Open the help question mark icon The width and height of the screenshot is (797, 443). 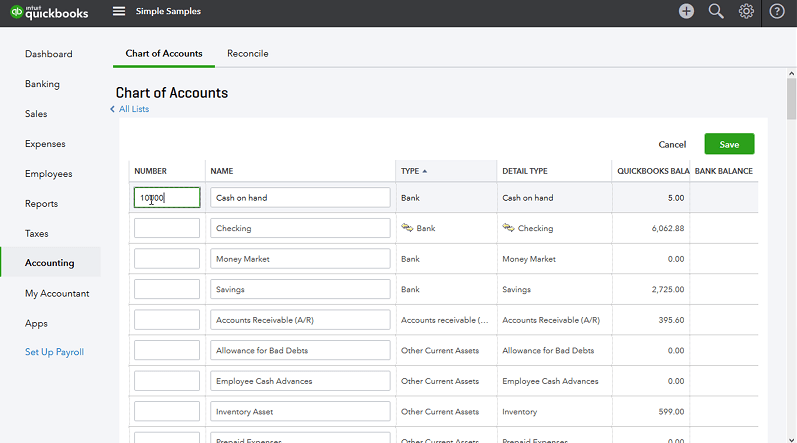point(777,11)
